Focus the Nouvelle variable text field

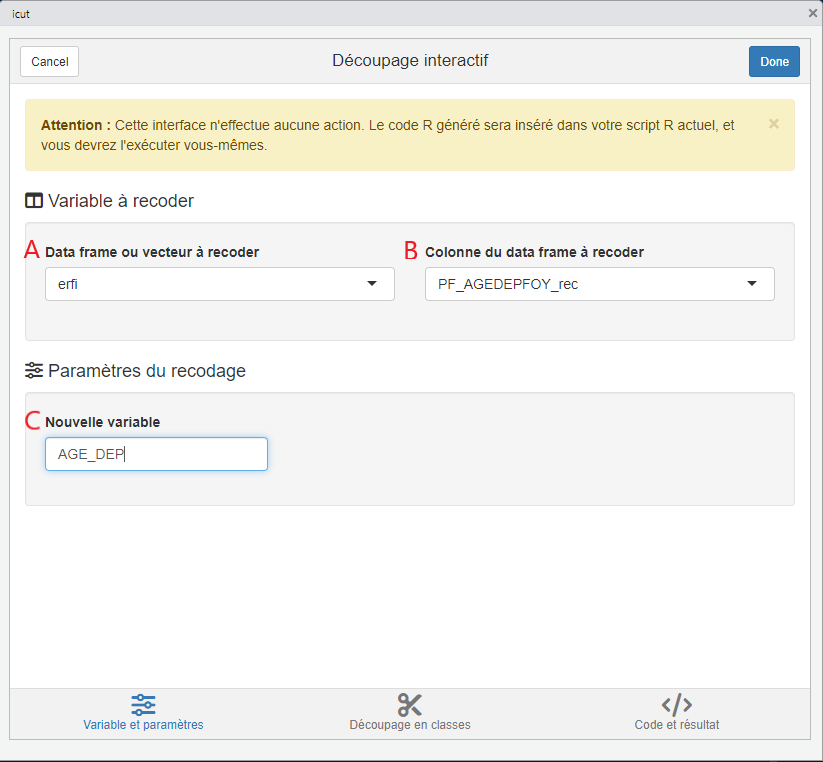click(x=156, y=454)
